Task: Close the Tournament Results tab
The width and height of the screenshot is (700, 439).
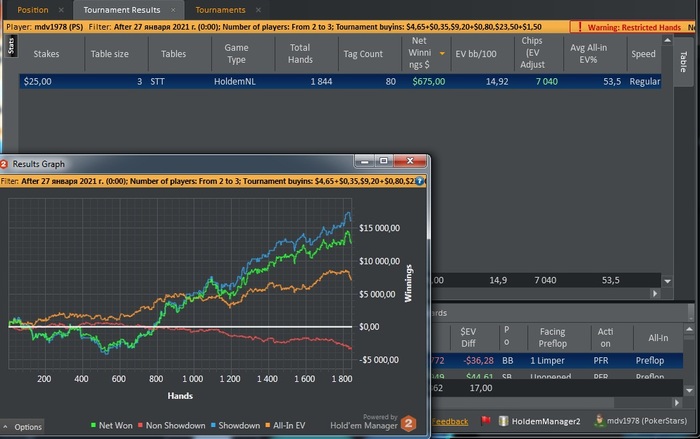Action: (173, 10)
